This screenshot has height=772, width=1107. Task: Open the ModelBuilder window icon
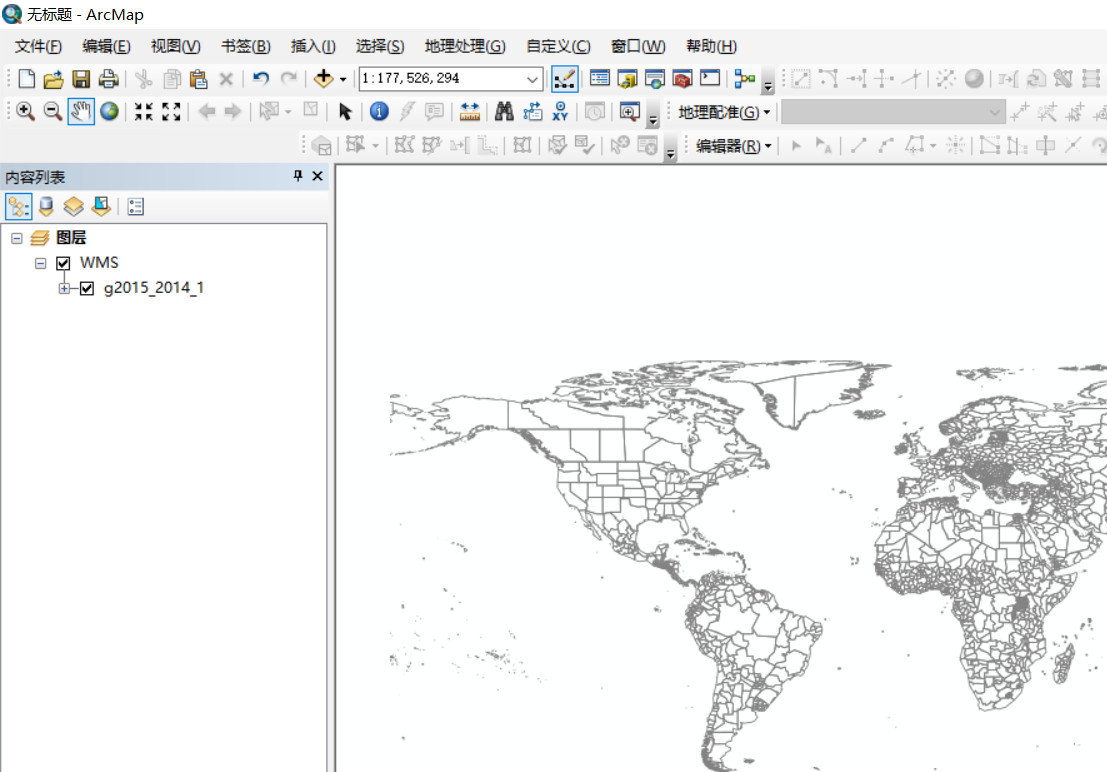pyautogui.click(x=744, y=78)
